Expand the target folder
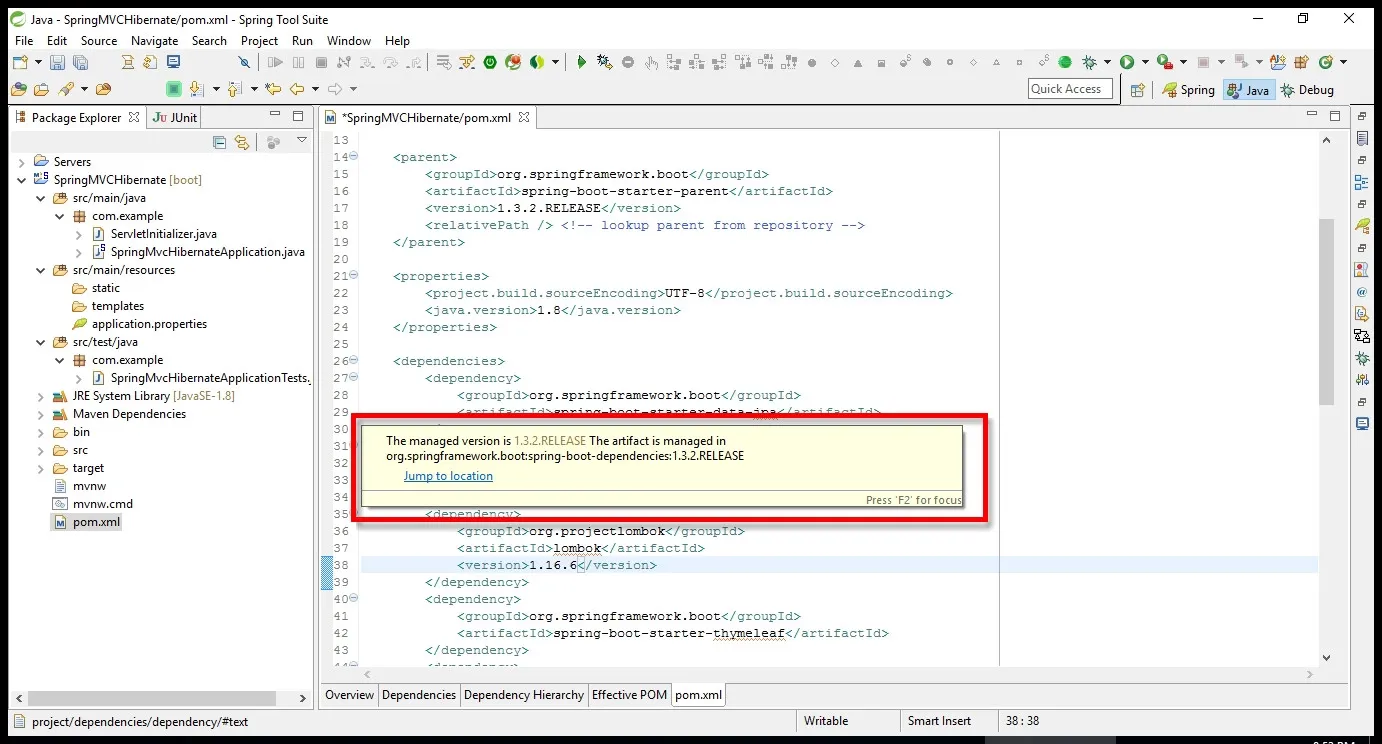Viewport: 1382px width, 744px height. (x=41, y=468)
